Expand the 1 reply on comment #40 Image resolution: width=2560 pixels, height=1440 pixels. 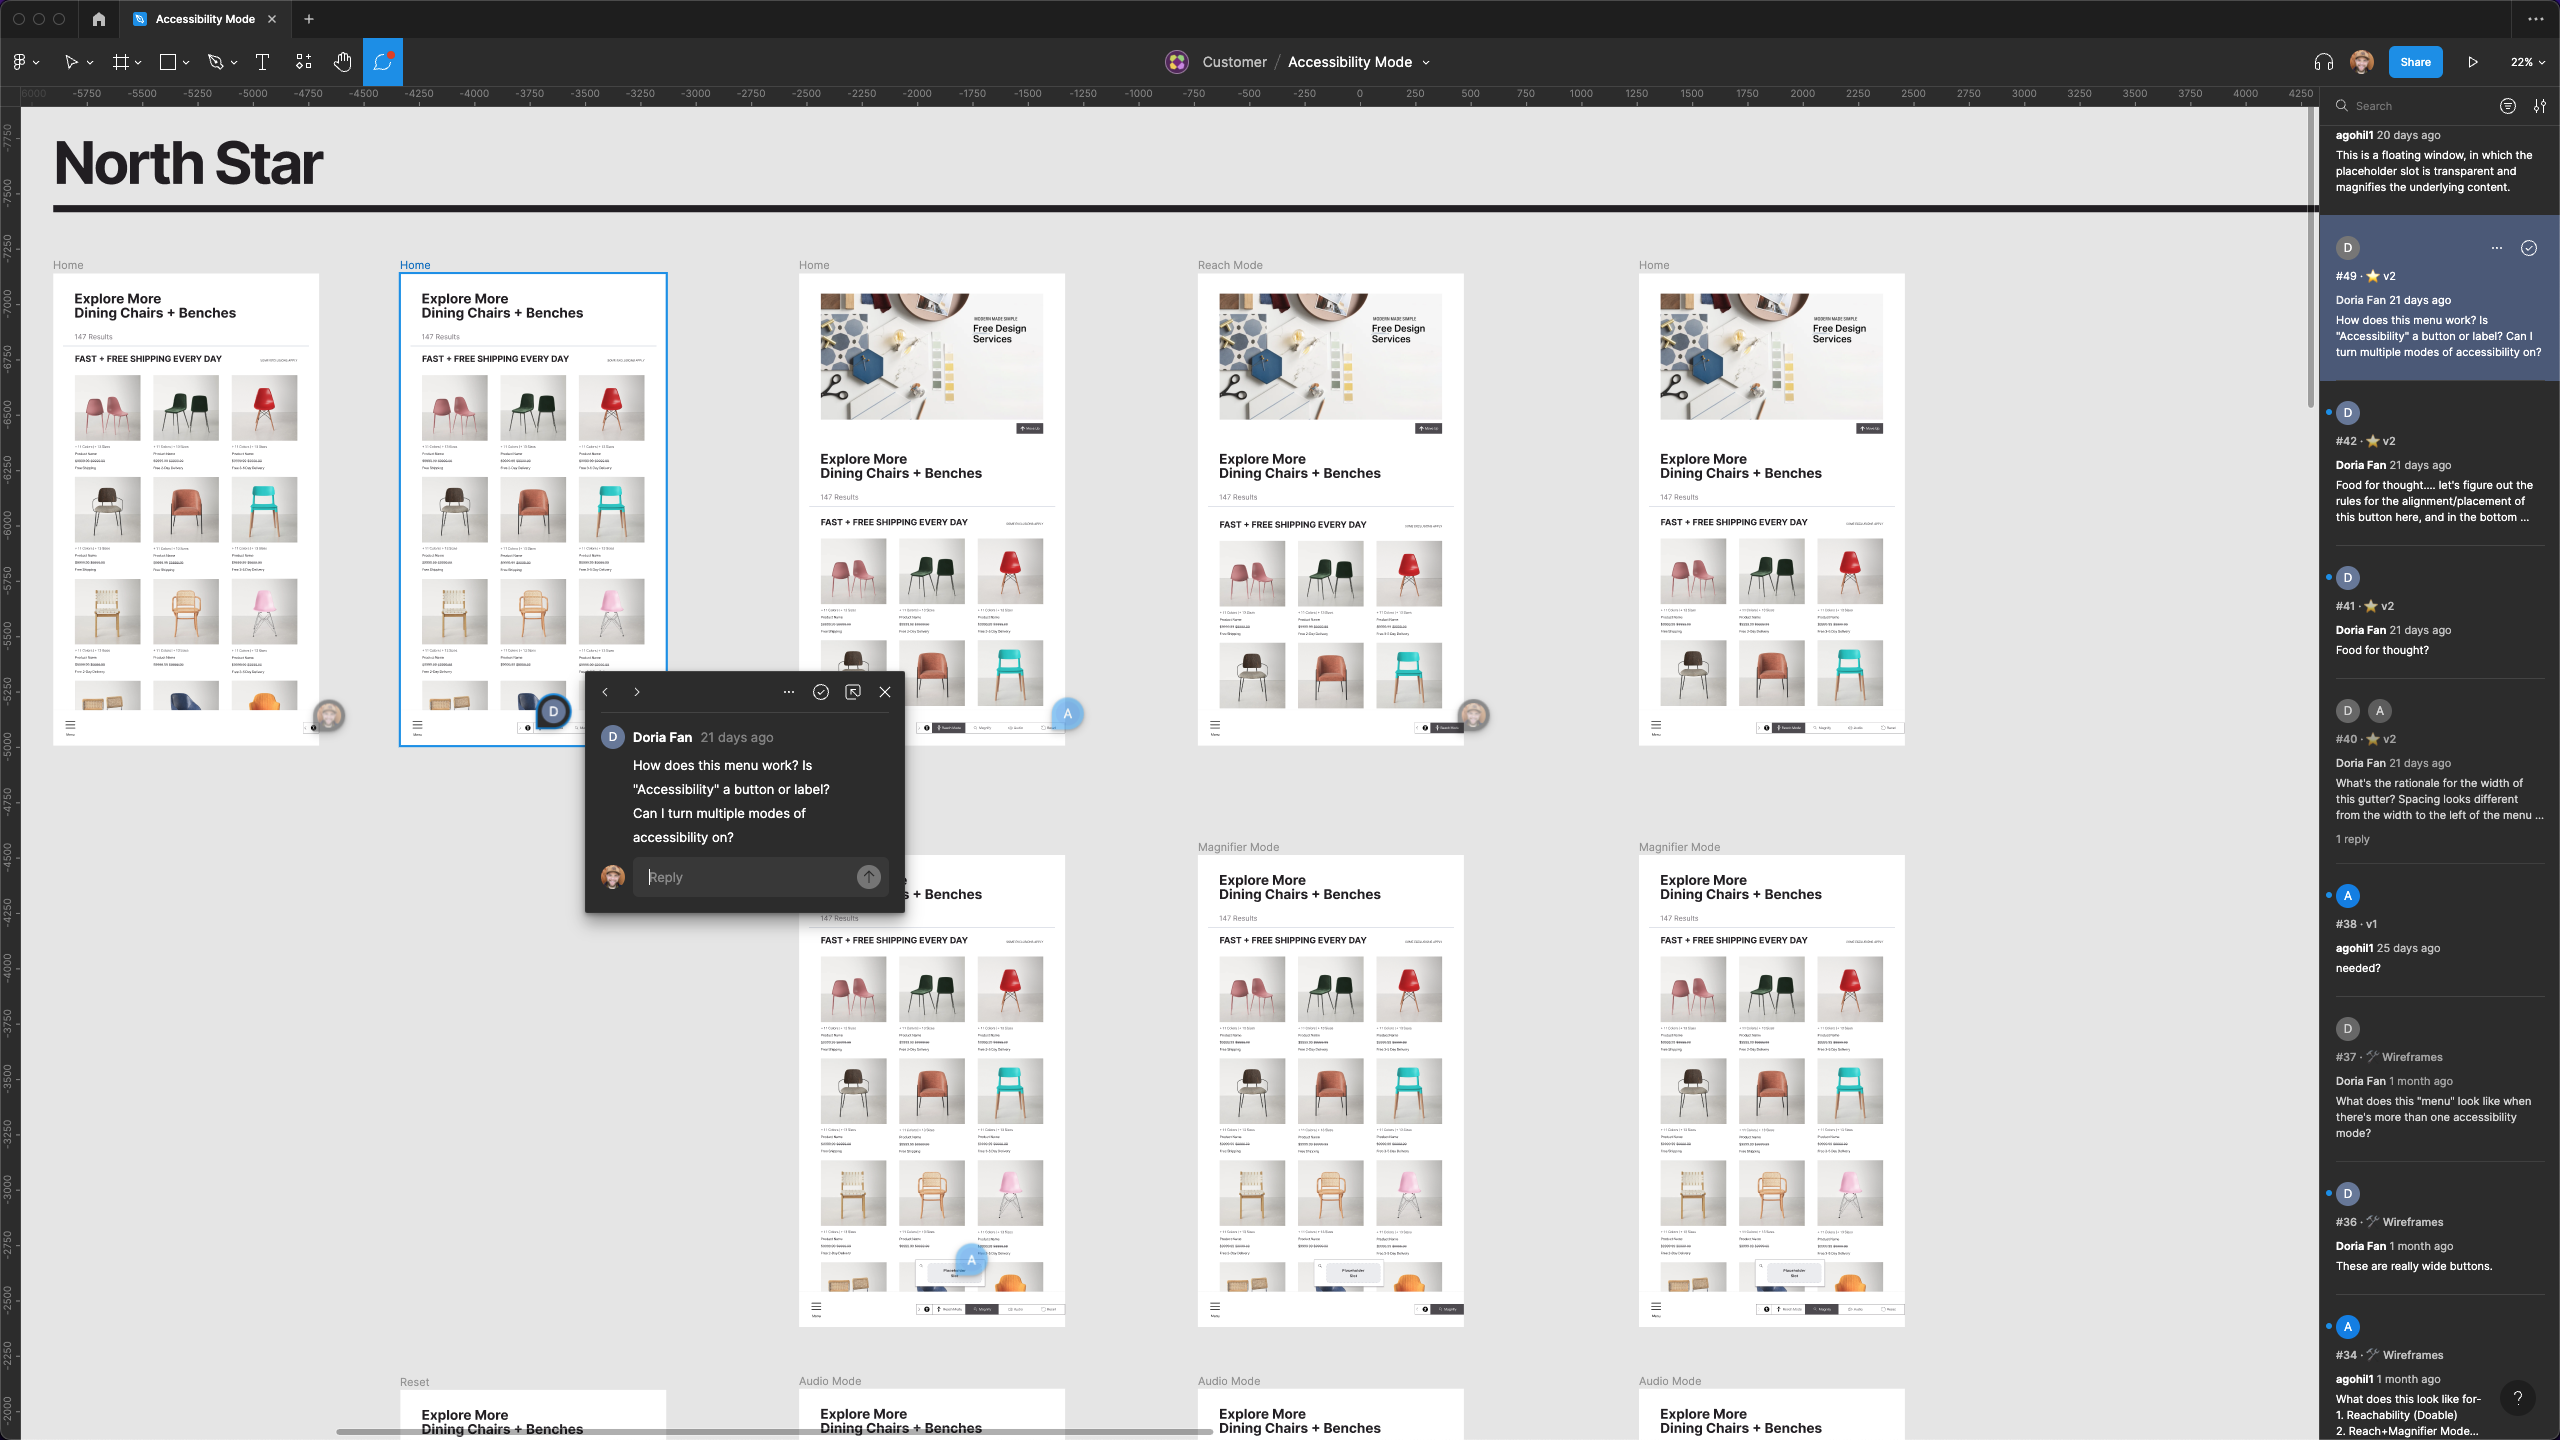[2352, 839]
